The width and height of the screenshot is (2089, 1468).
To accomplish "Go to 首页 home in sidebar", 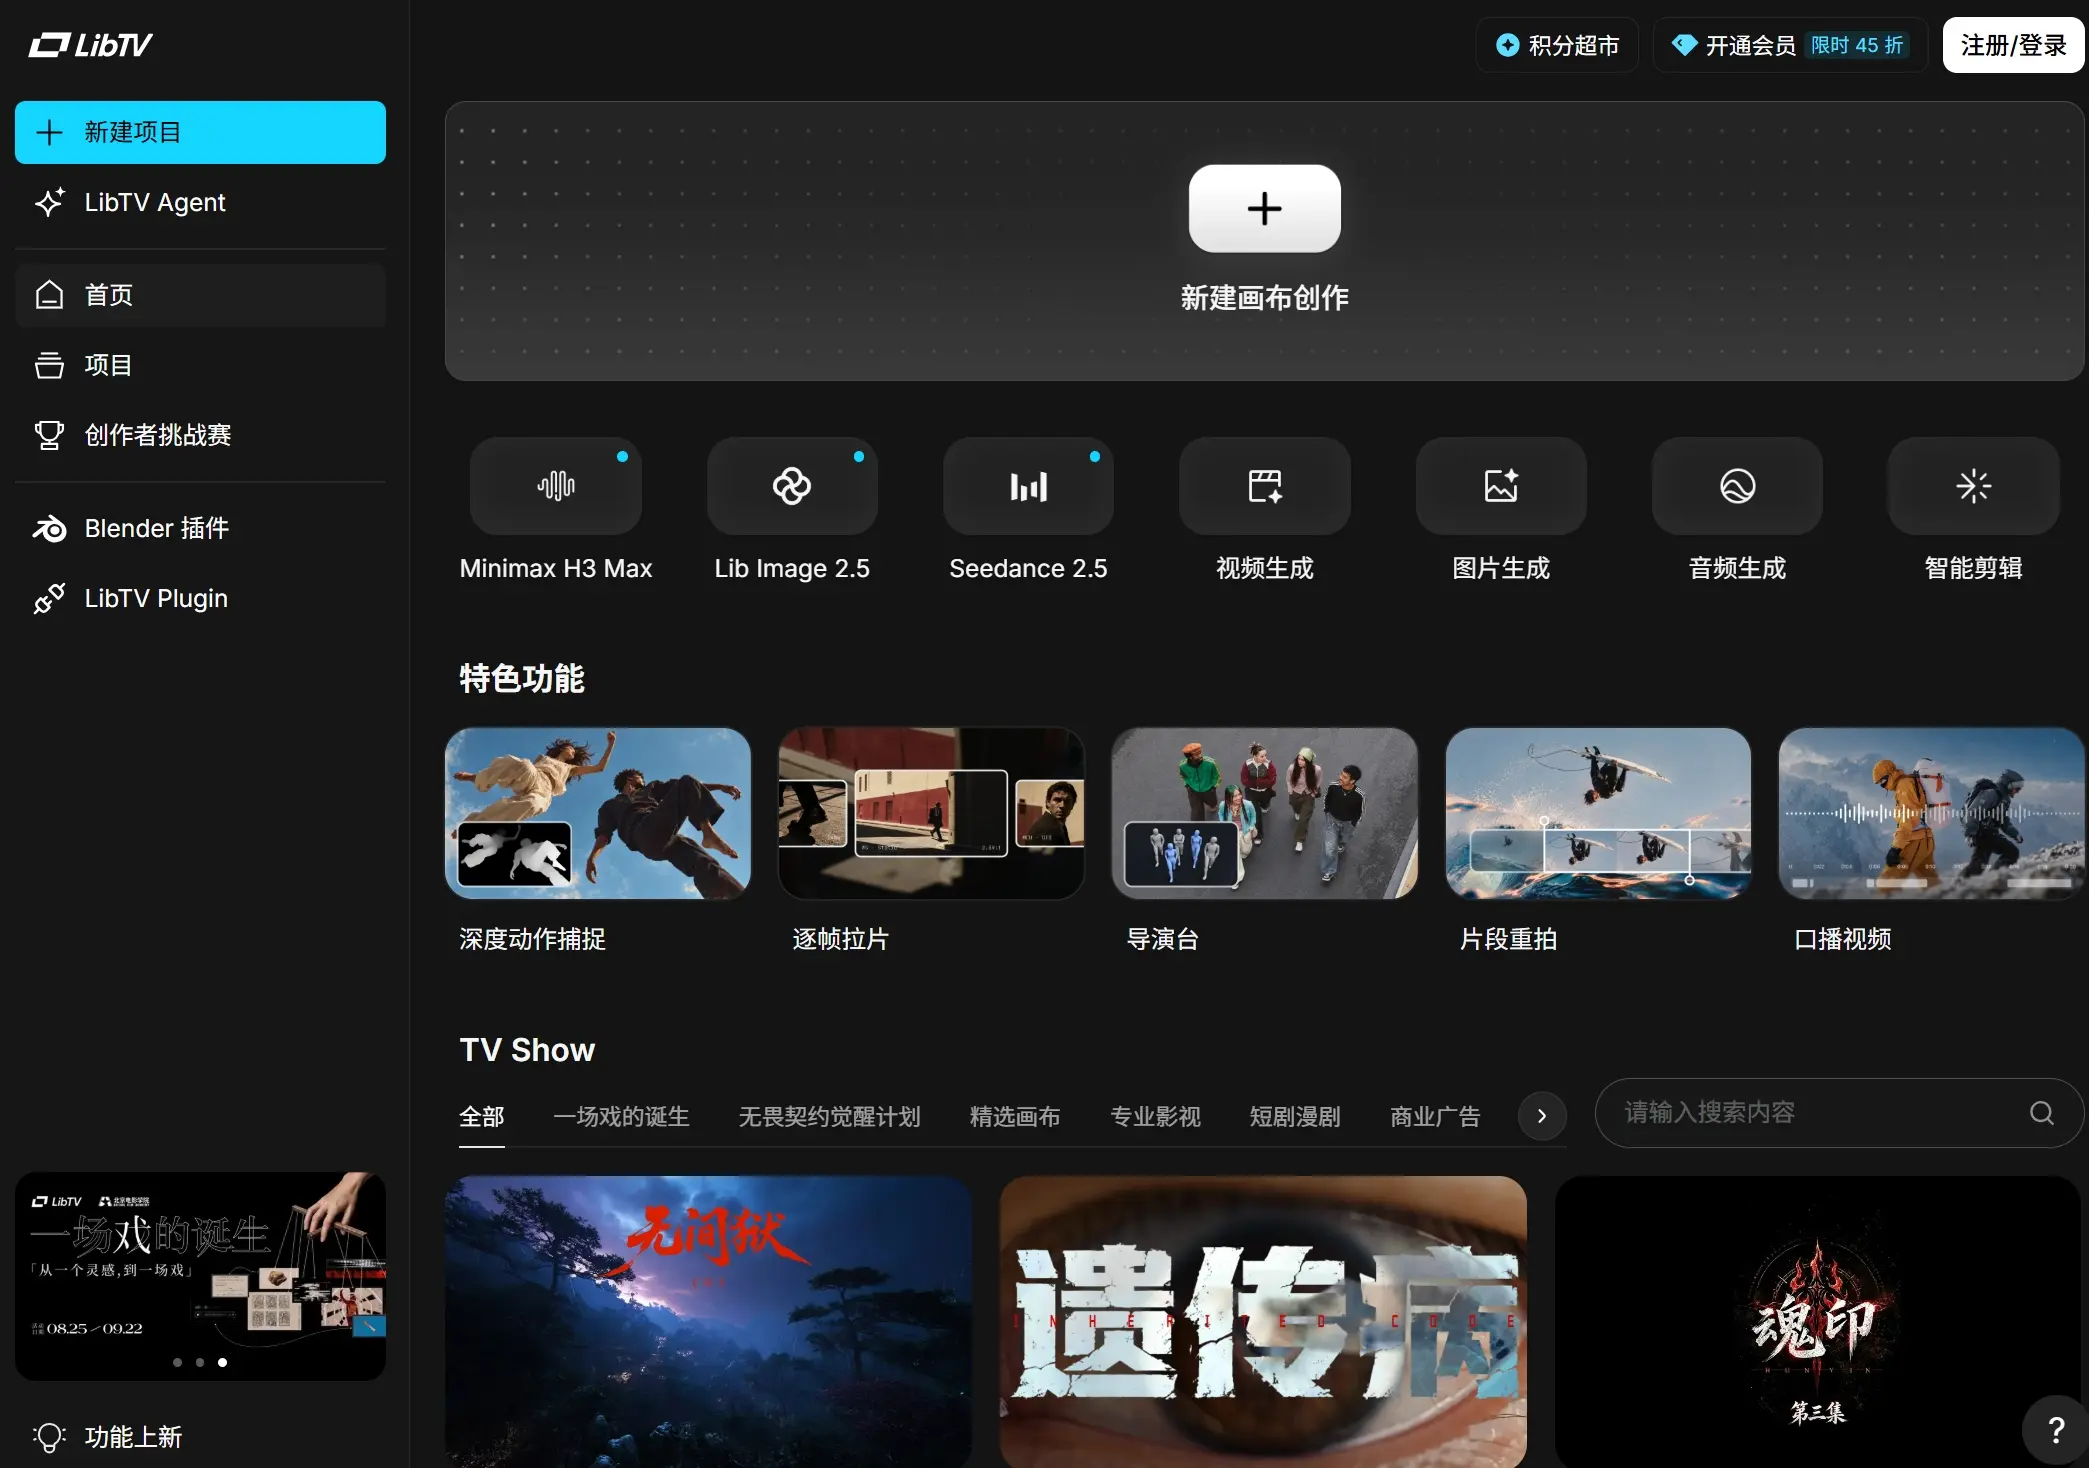I will (200, 295).
